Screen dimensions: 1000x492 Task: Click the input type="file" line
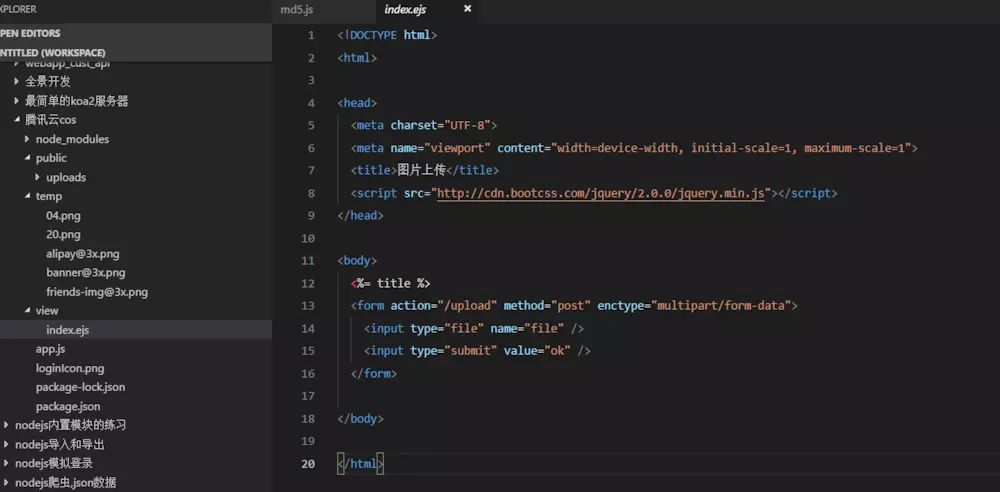coord(474,329)
